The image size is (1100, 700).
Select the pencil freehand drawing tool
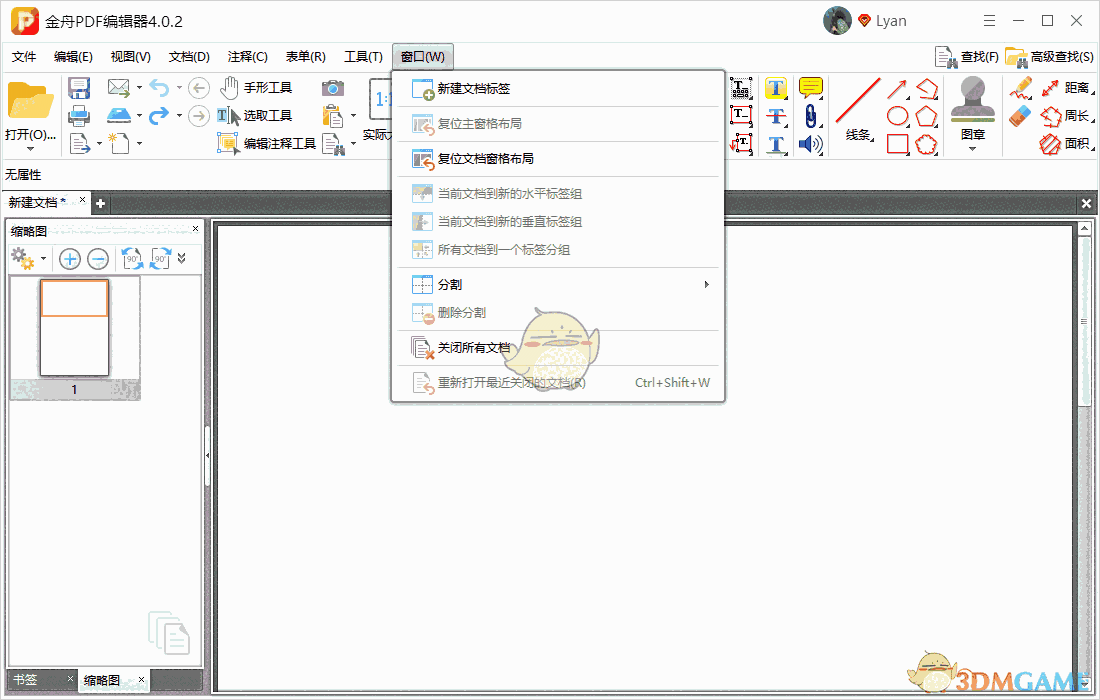point(1019,87)
